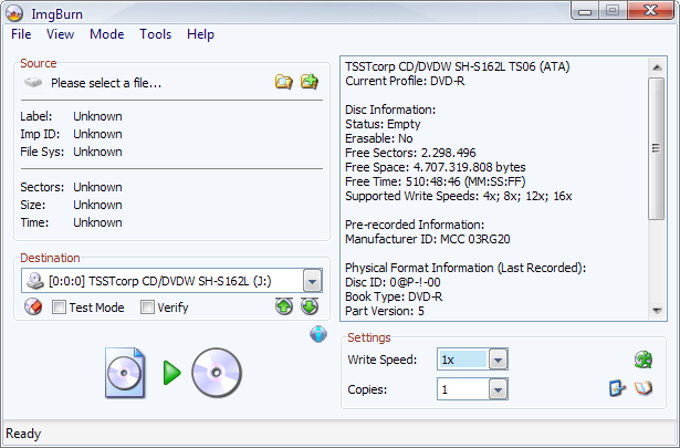Click the drive icon beside 'Please select a file...'
The width and height of the screenshot is (680, 448).
click(33, 82)
